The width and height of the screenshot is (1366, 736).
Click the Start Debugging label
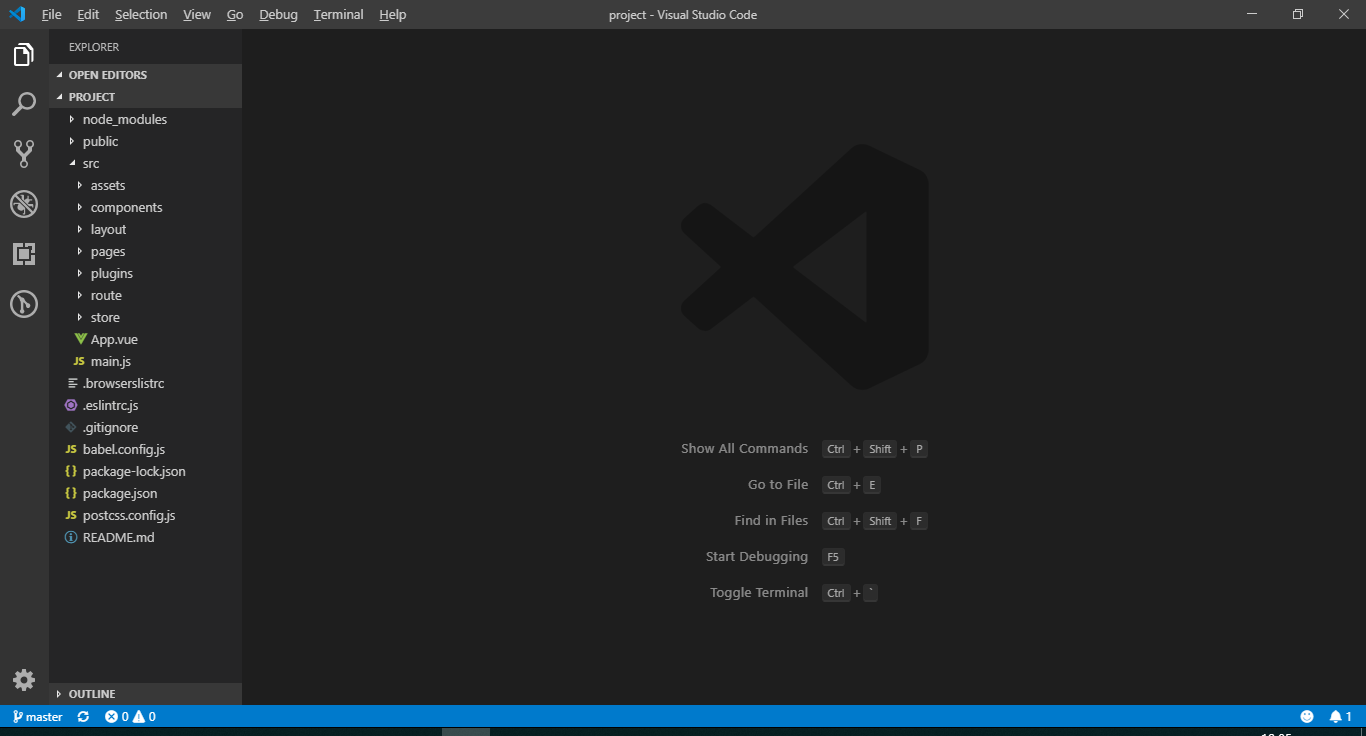click(x=757, y=557)
